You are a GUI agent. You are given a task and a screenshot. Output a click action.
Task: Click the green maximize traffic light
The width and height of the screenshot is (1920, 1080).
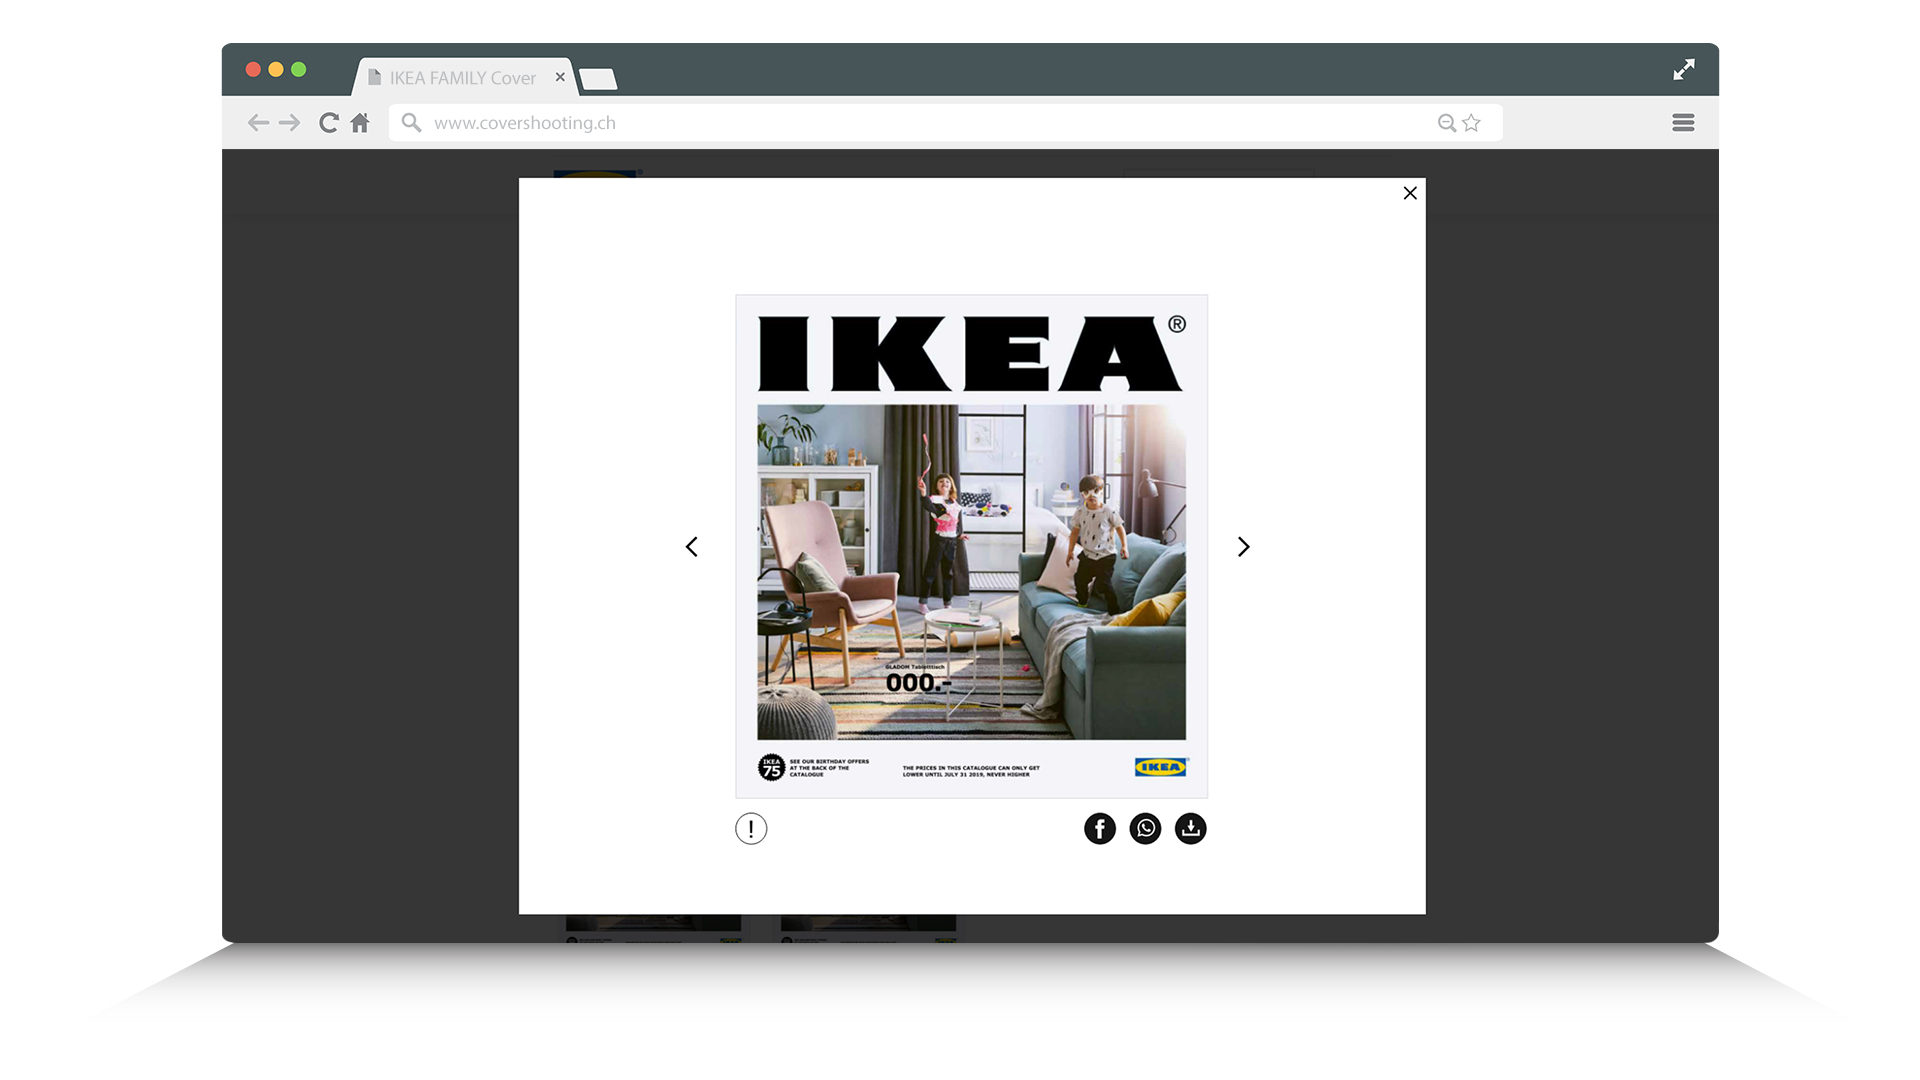click(x=299, y=69)
